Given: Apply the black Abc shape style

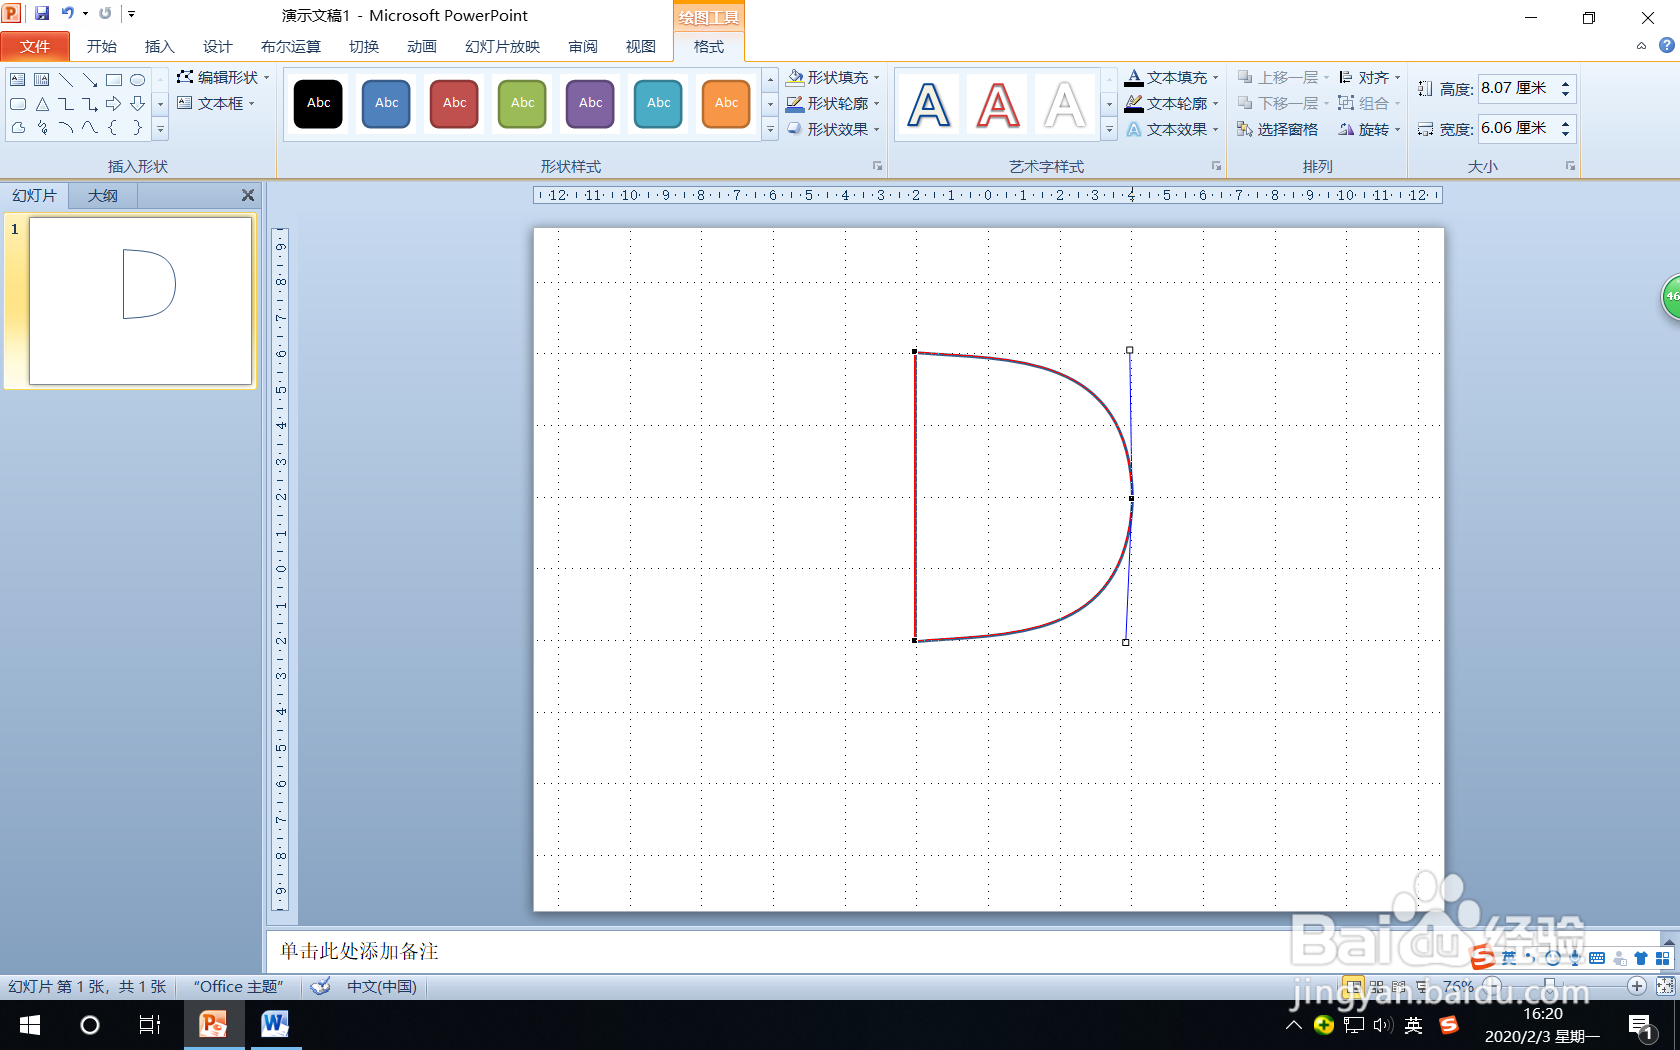Looking at the screenshot, I should [x=319, y=104].
